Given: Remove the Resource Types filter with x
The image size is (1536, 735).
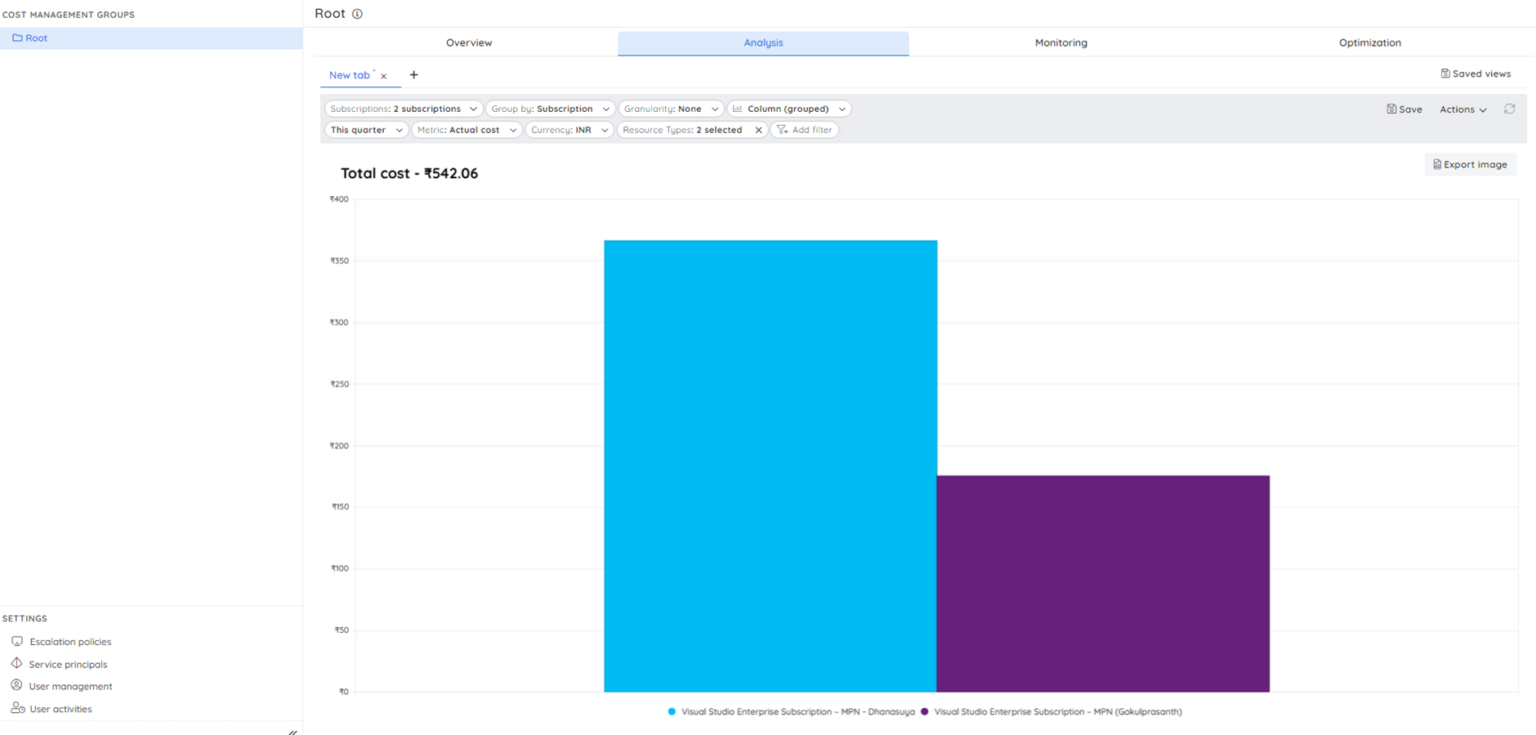Looking at the screenshot, I should coord(758,130).
